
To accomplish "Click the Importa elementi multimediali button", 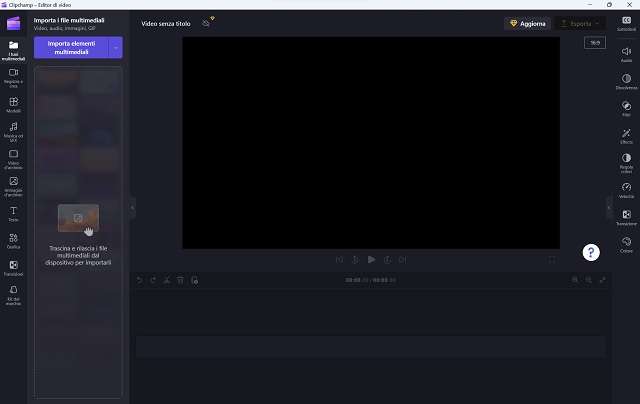I will tap(71, 48).
